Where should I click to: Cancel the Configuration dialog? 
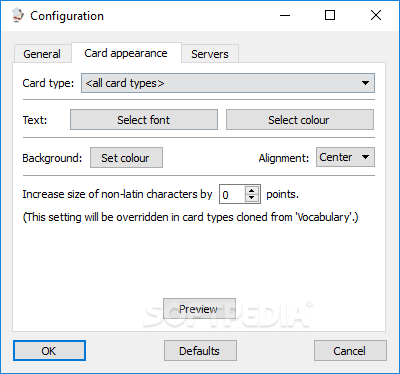350,351
